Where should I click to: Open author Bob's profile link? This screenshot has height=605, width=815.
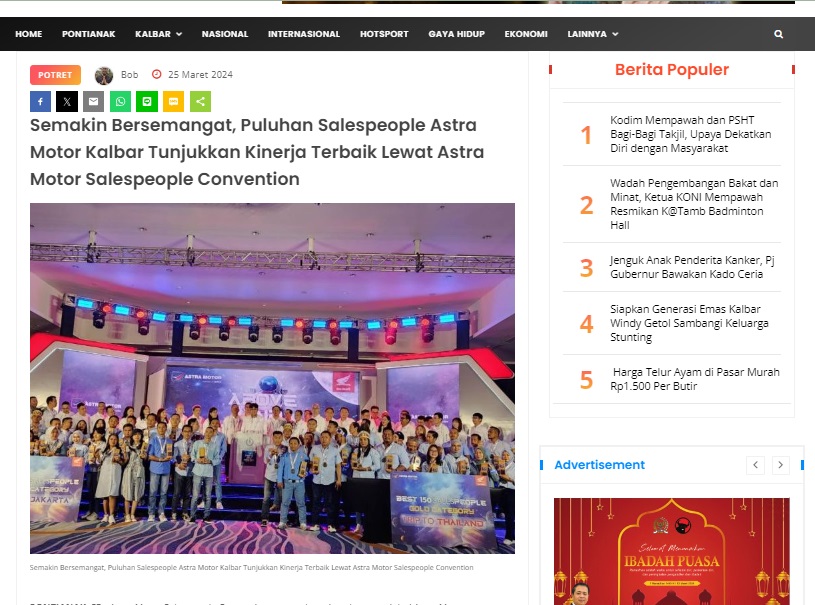[129, 75]
